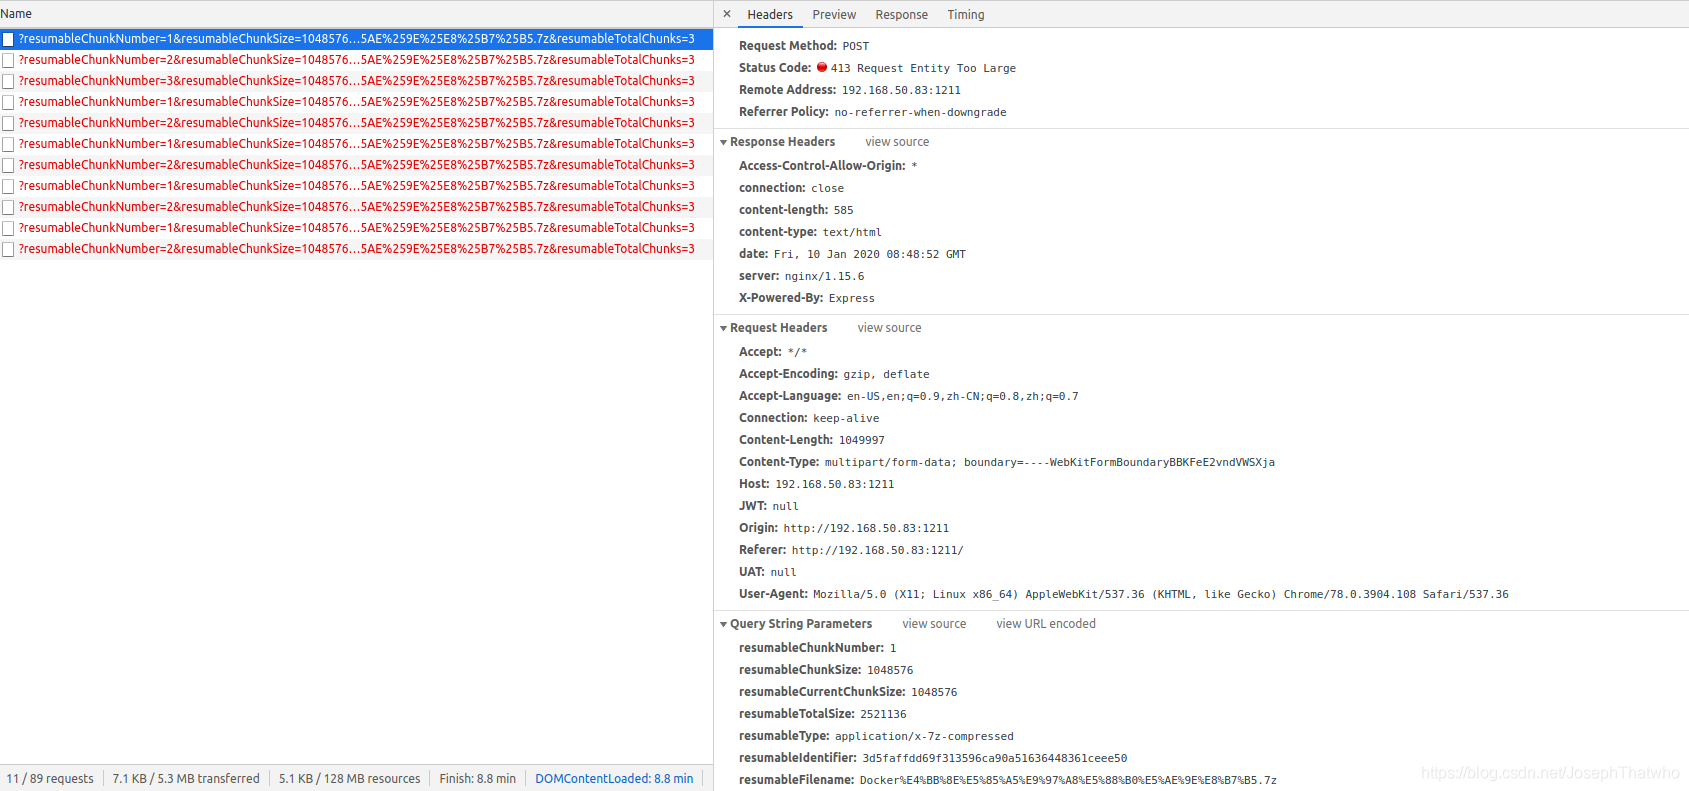Switch to the Headers tab
Image resolution: width=1689 pixels, height=791 pixels.
click(770, 14)
